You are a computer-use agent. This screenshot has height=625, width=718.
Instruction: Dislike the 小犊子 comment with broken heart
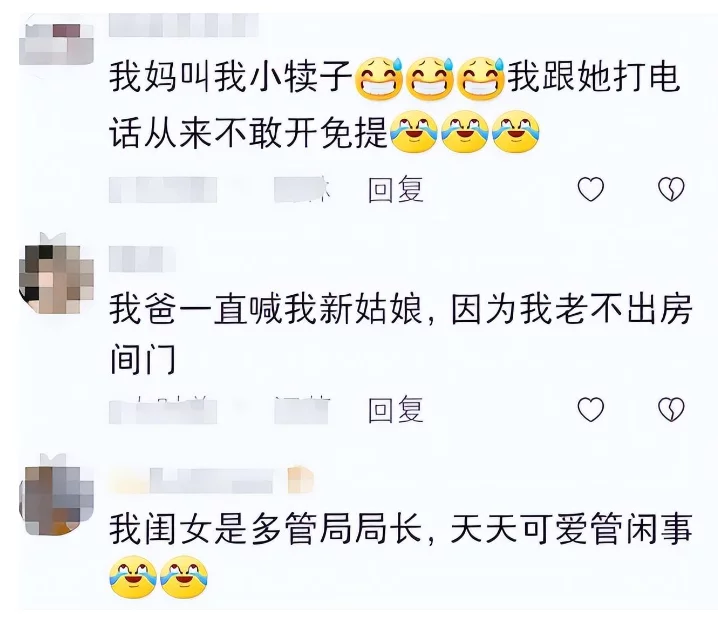coord(671,189)
